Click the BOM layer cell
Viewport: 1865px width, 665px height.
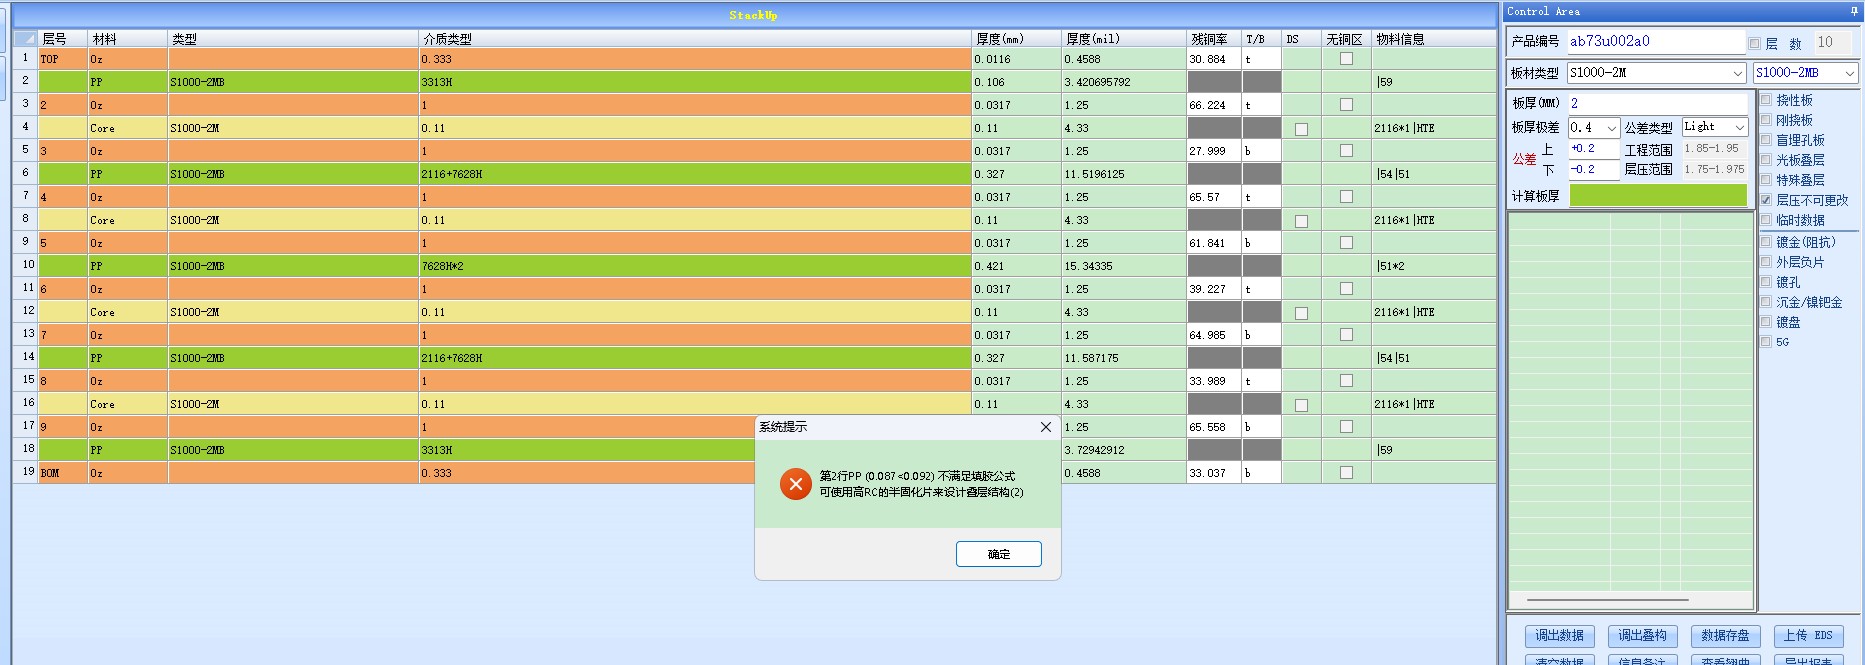pyautogui.click(x=63, y=473)
